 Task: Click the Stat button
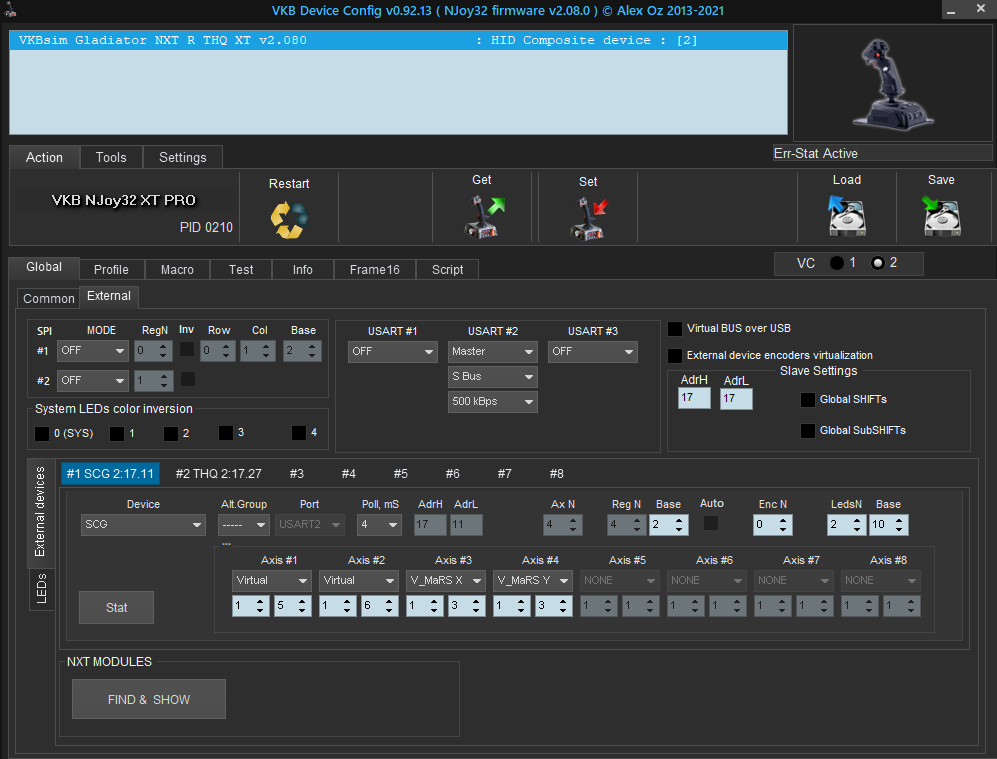(116, 608)
